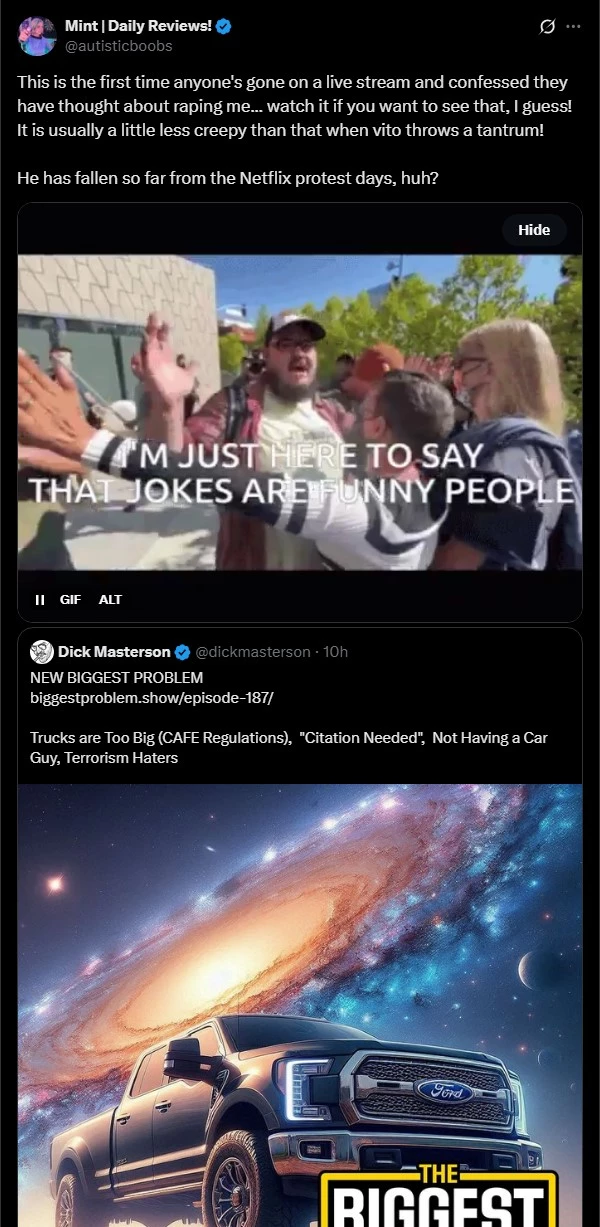The height and width of the screenshot is (1227, 600).
Task: Click the GIF label badge
Action: (70, 600)
